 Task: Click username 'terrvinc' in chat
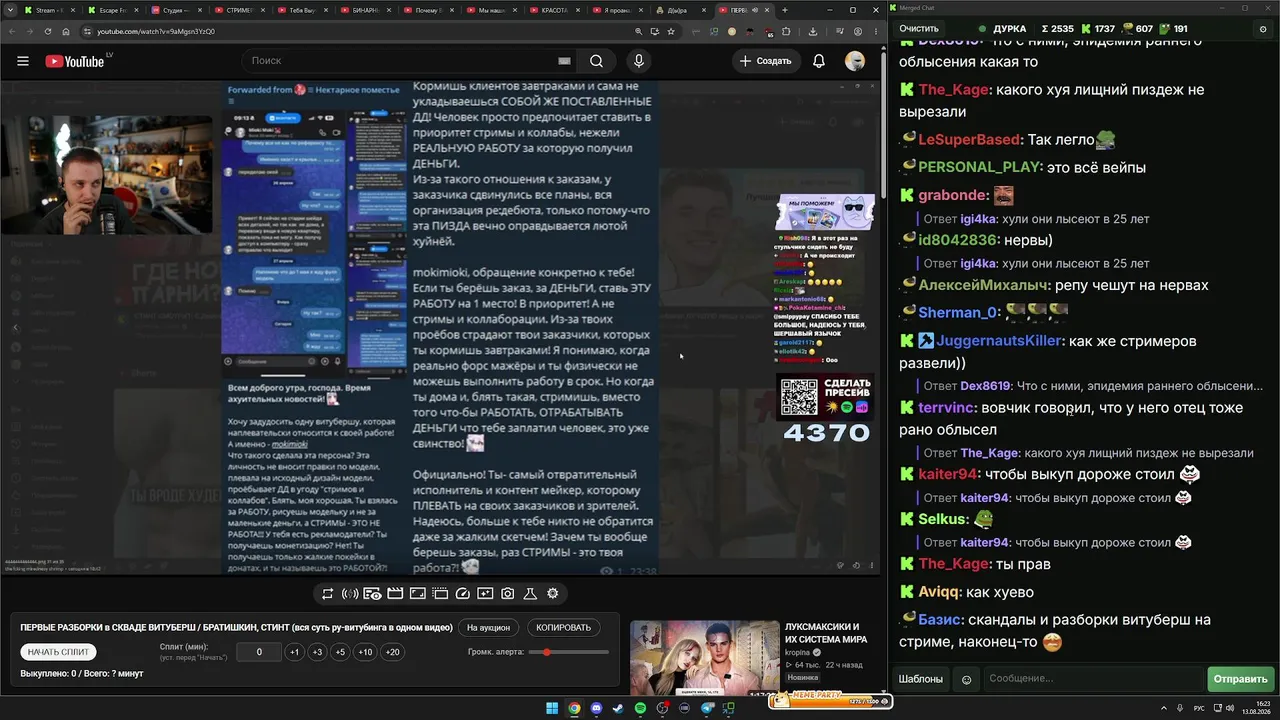(x=946, y=408)
